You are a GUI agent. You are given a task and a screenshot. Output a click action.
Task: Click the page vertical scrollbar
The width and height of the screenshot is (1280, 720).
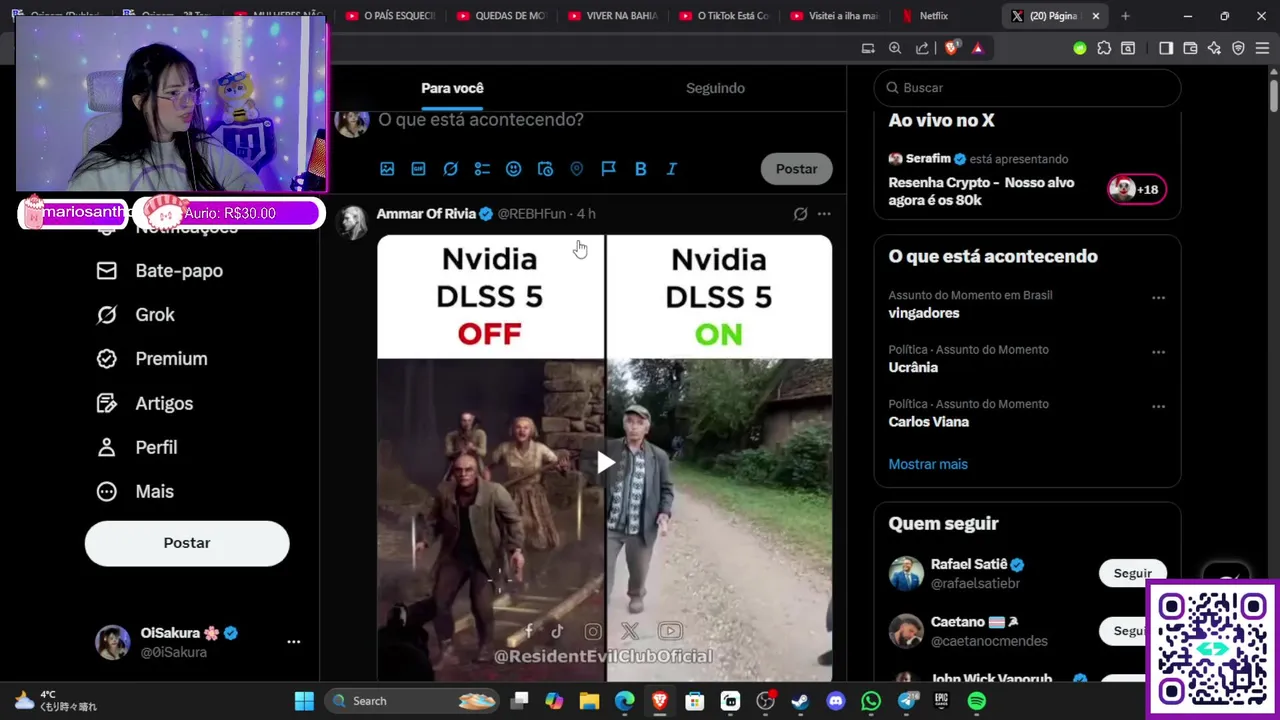[1273, 95]
